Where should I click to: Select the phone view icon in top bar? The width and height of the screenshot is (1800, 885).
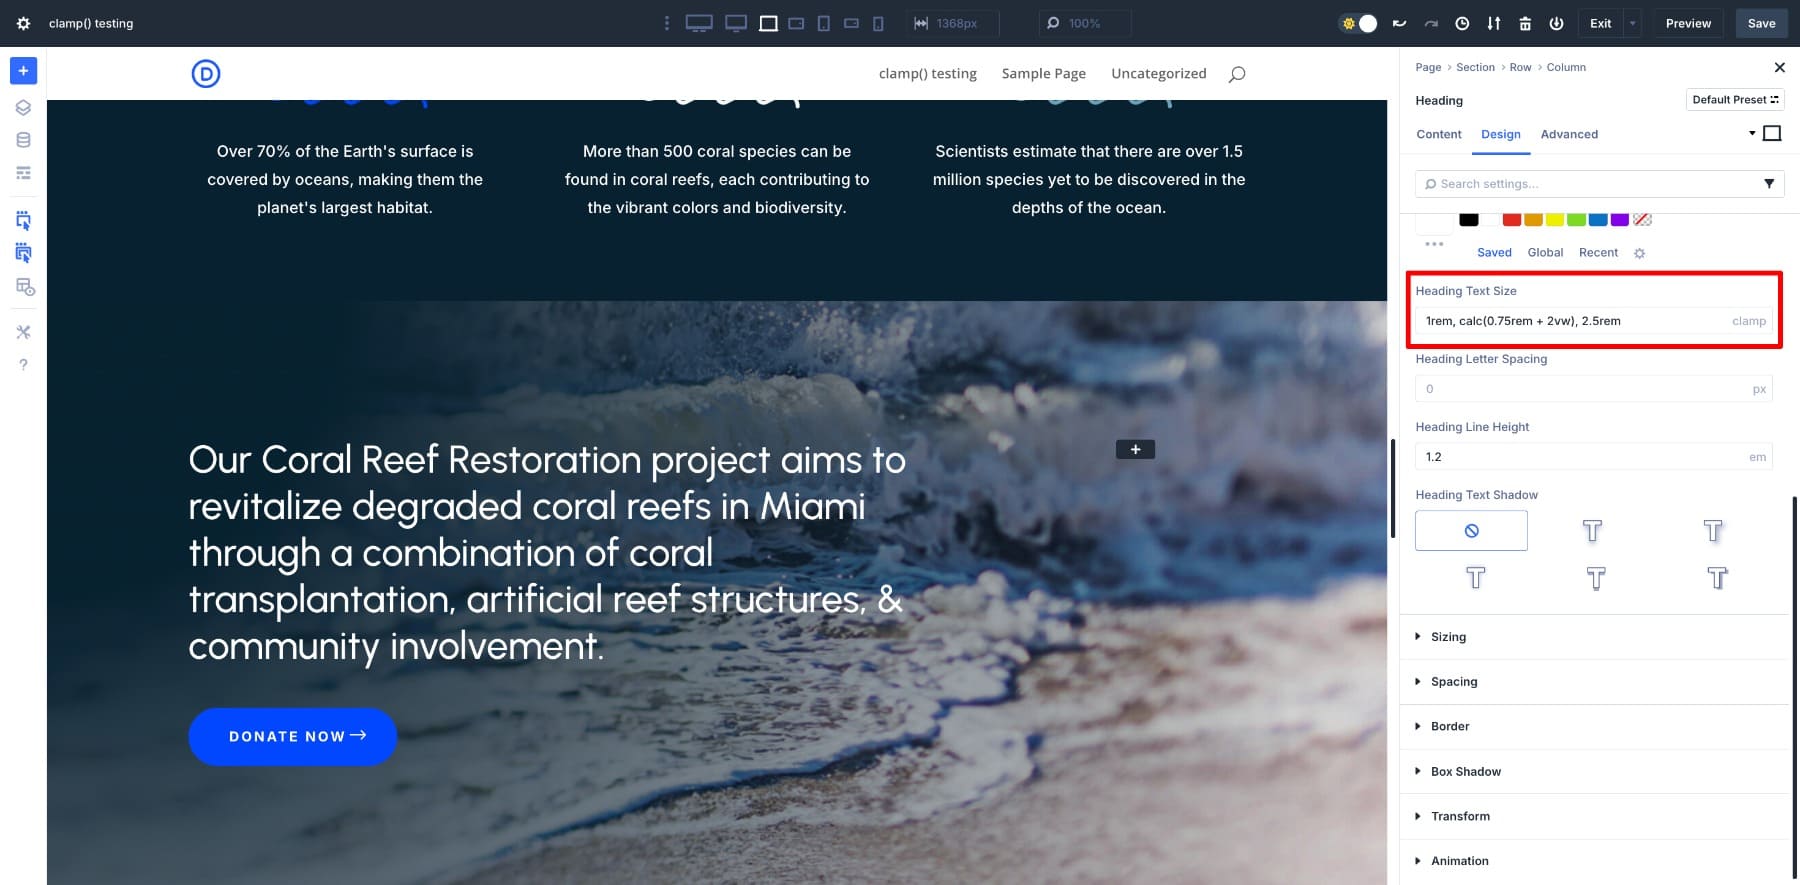(878, 23)
